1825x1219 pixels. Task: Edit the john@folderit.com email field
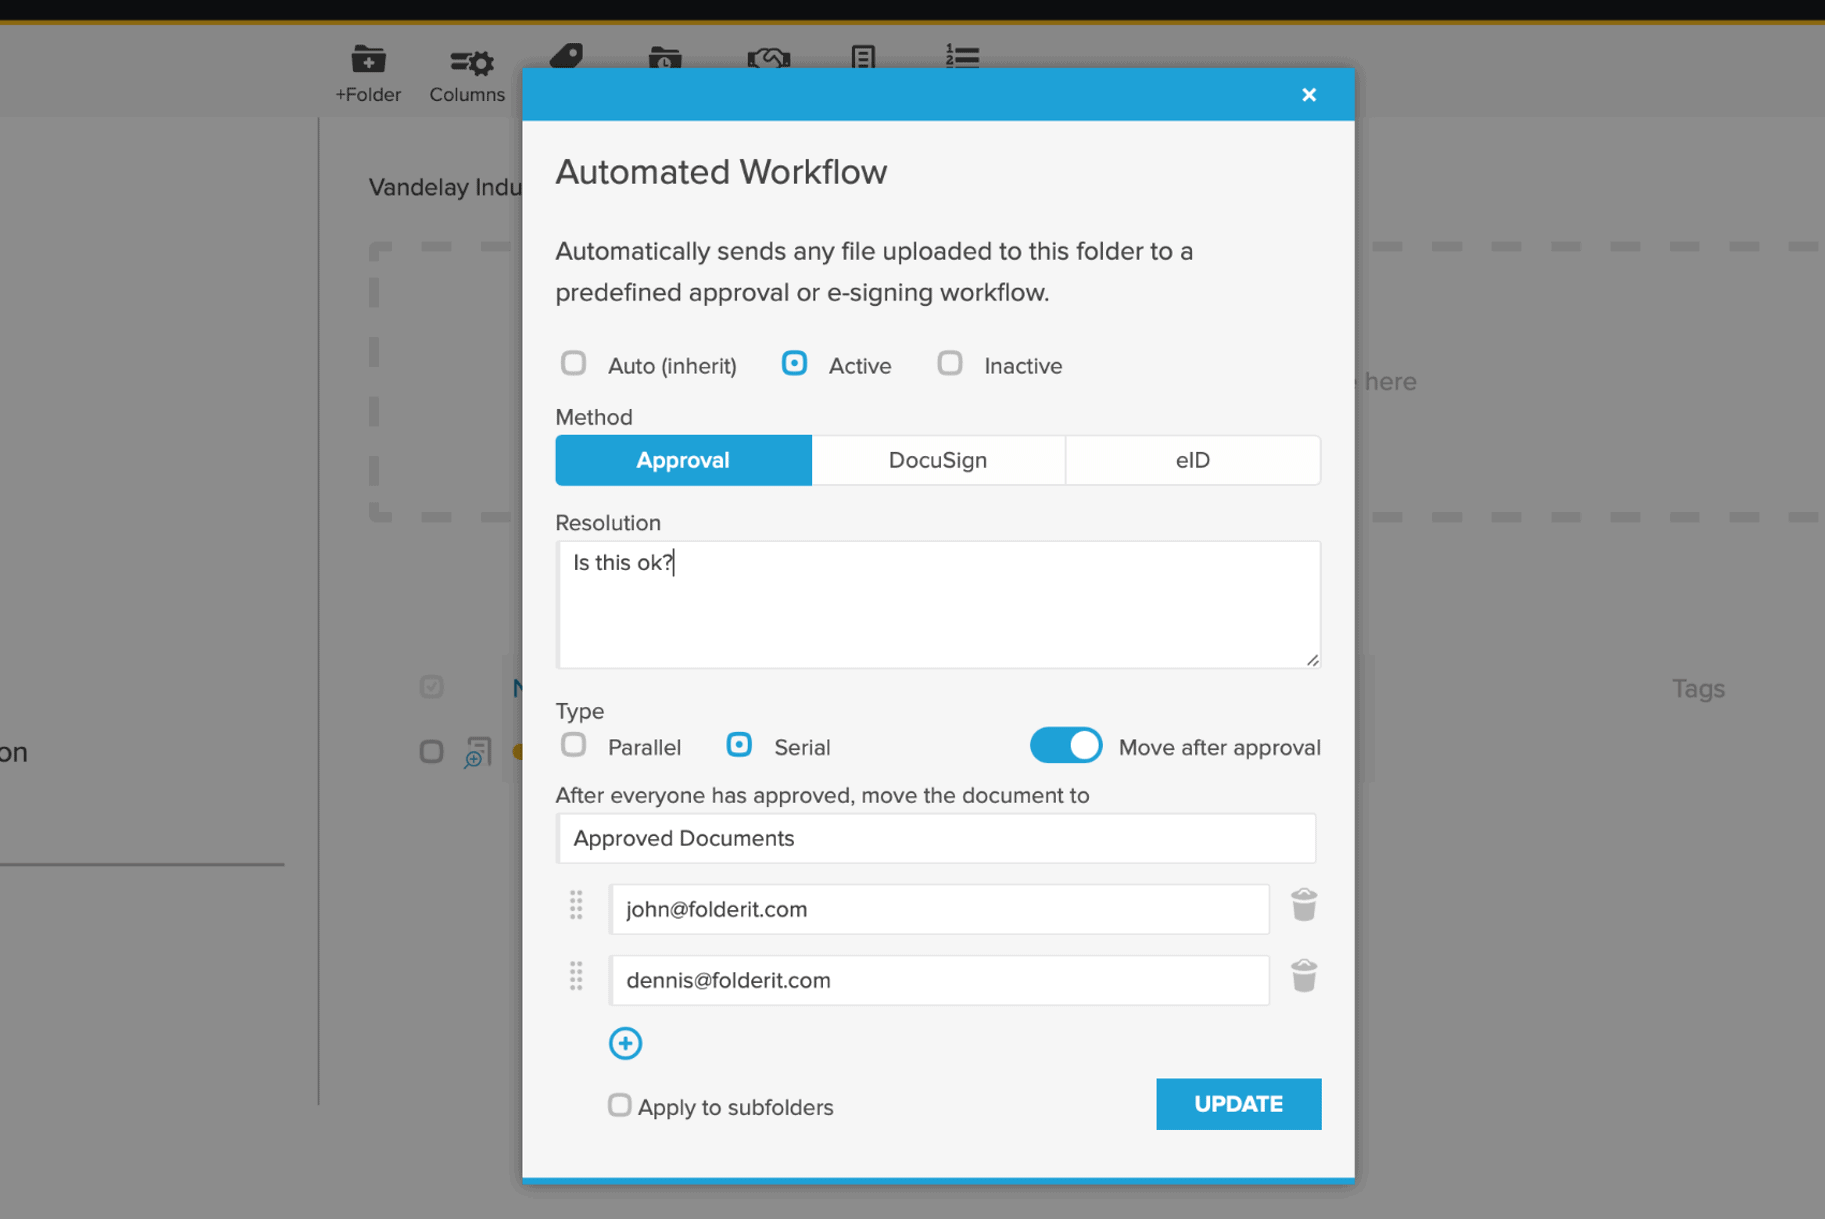pos(939,909)
